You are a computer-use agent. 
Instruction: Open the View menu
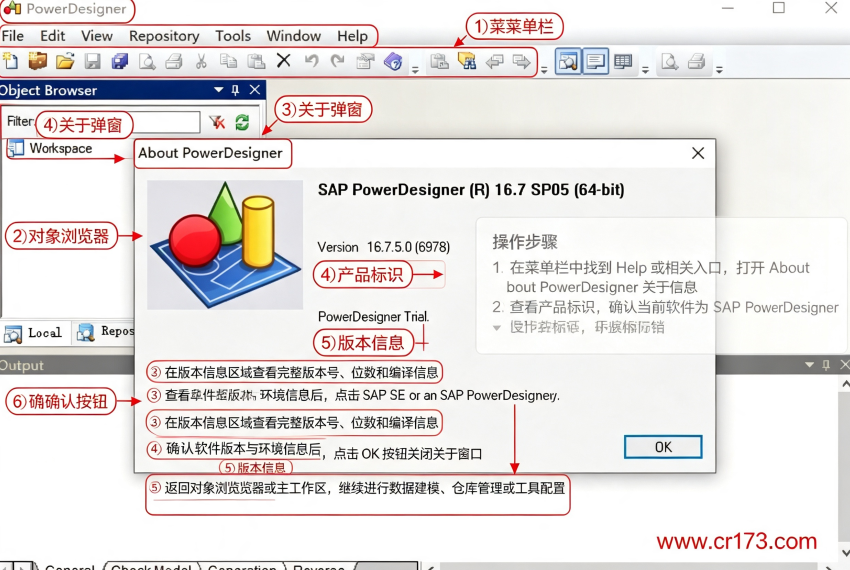pyautogui.click(x=97, y=36)
